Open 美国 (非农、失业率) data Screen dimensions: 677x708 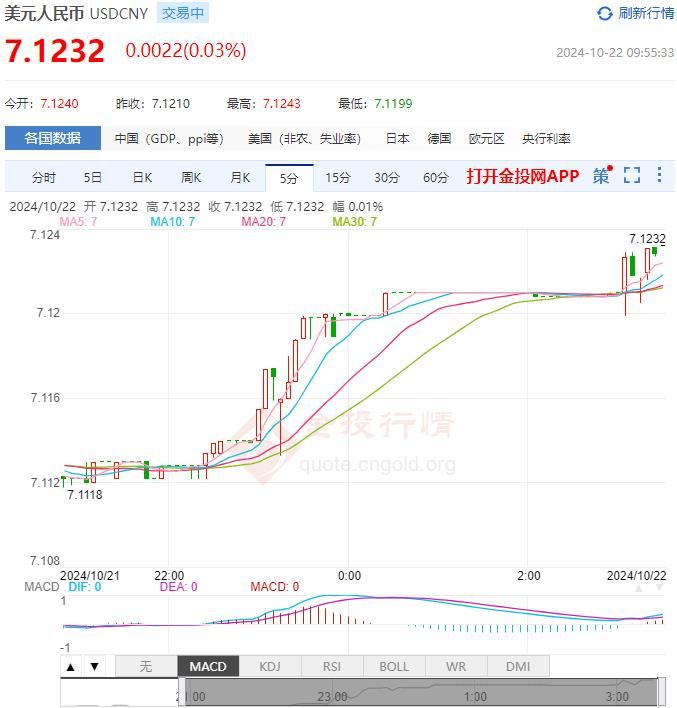tap(304, 139)
